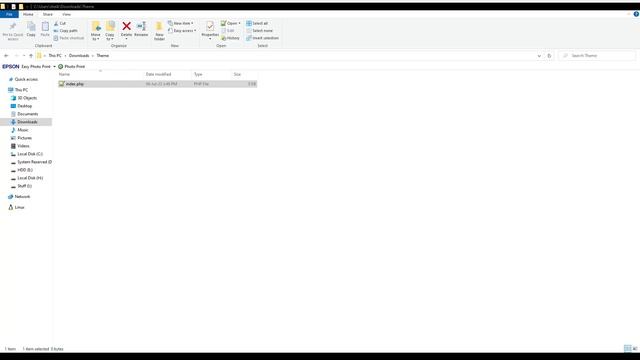Open the New item dropdown
Image resolution: width=640 pixels, height=360 pixels.
pyautogui.click(x=181, y=23)
